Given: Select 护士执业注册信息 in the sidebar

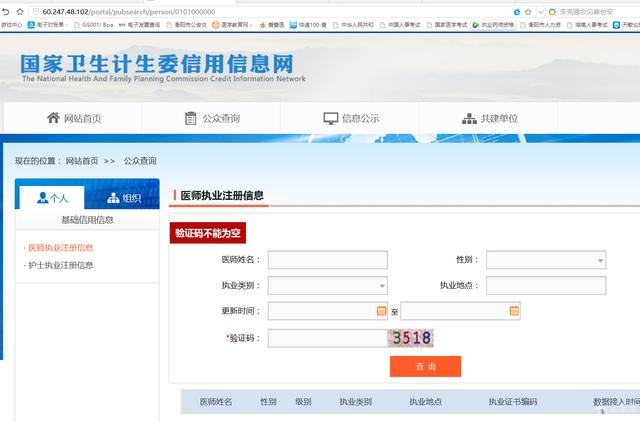Looking at the screenshot, I should point(61,265).
